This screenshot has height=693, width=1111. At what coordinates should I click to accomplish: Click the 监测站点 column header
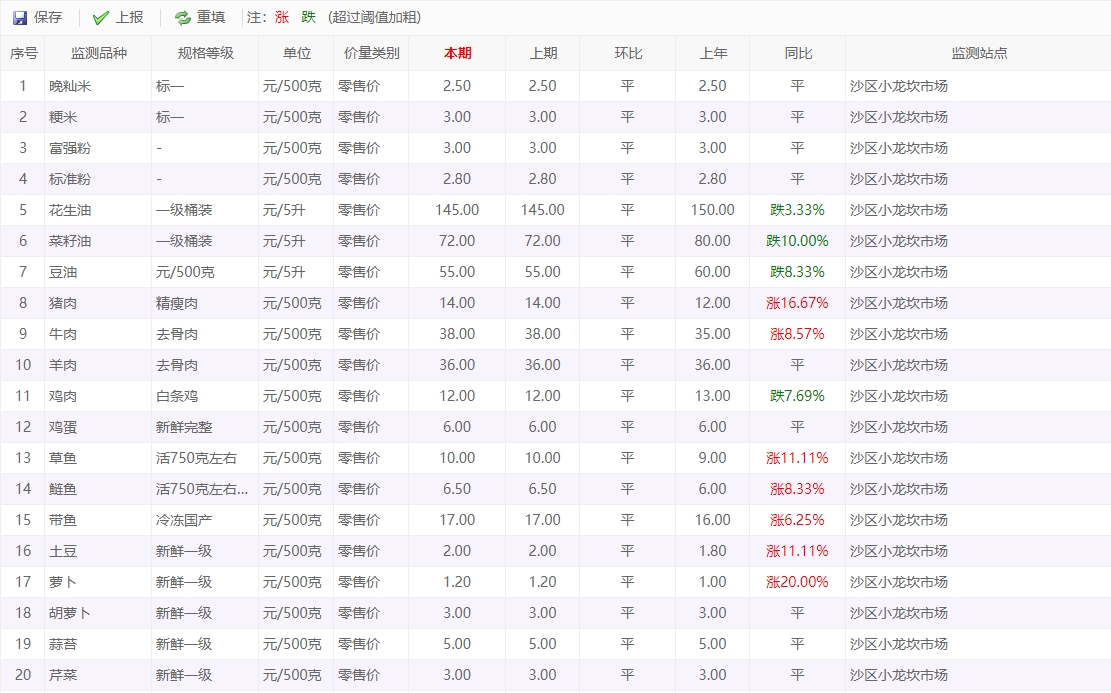point(978,53)
